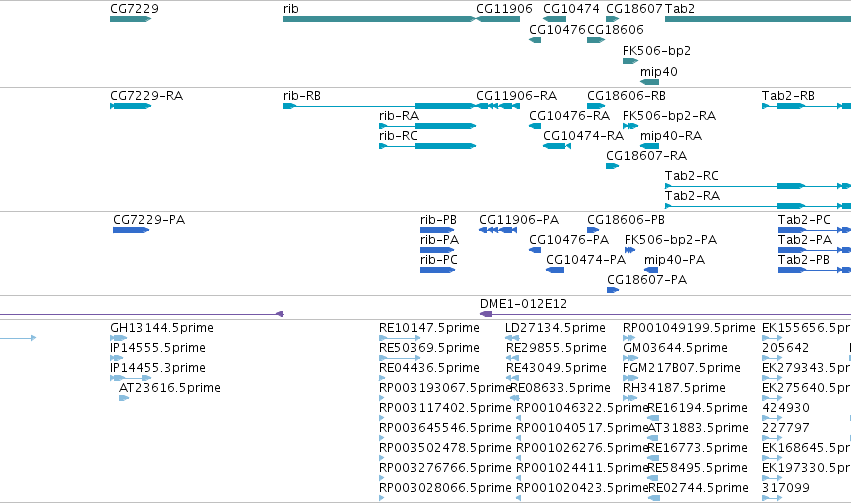Select the CG18607-PA protein label

647,280
